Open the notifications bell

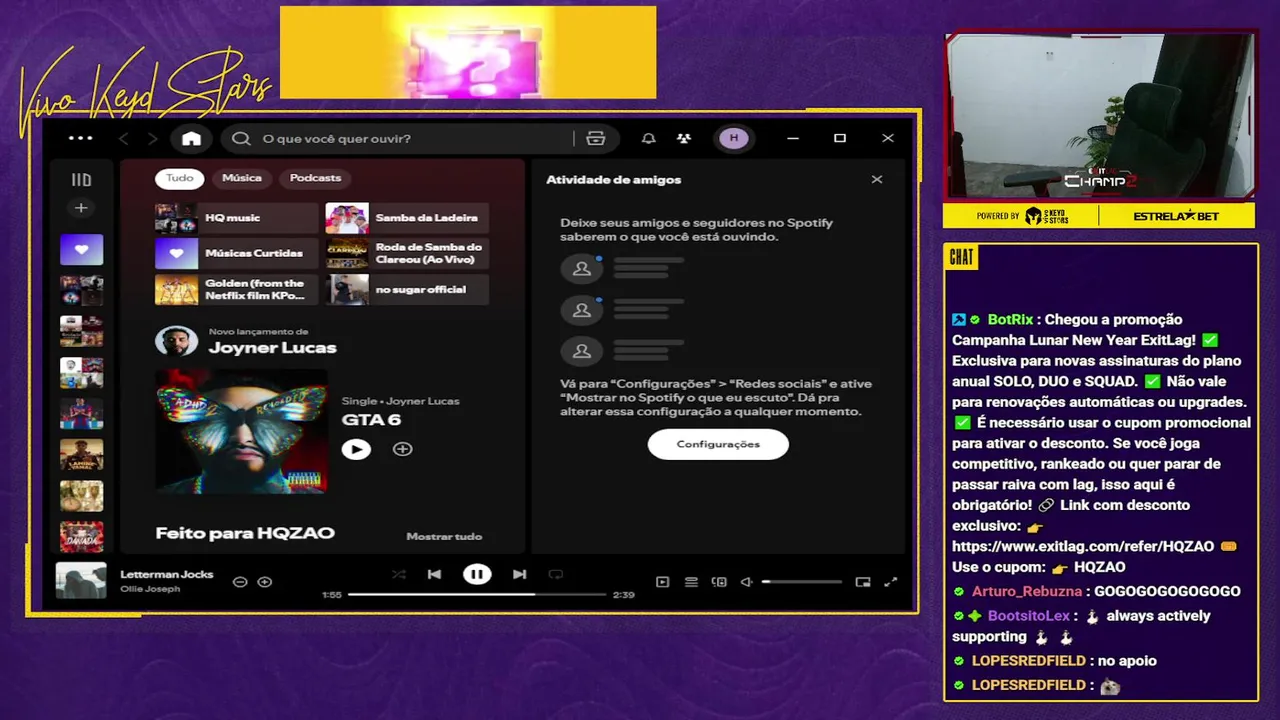[648, 138]
